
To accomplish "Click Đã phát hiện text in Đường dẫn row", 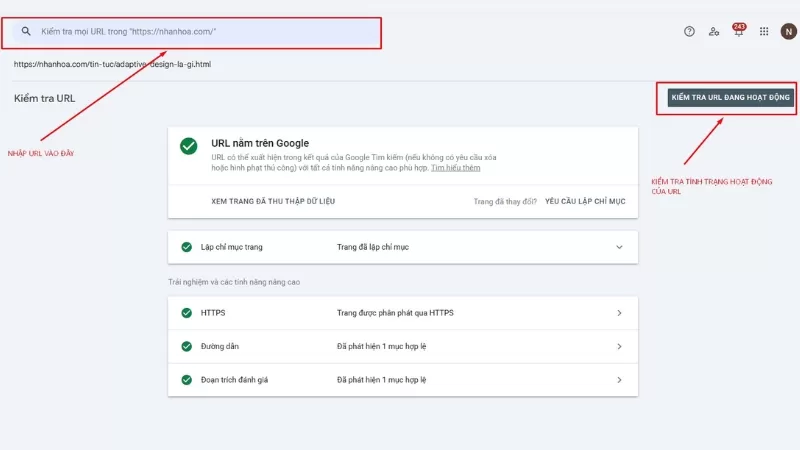I will [381, 347].
